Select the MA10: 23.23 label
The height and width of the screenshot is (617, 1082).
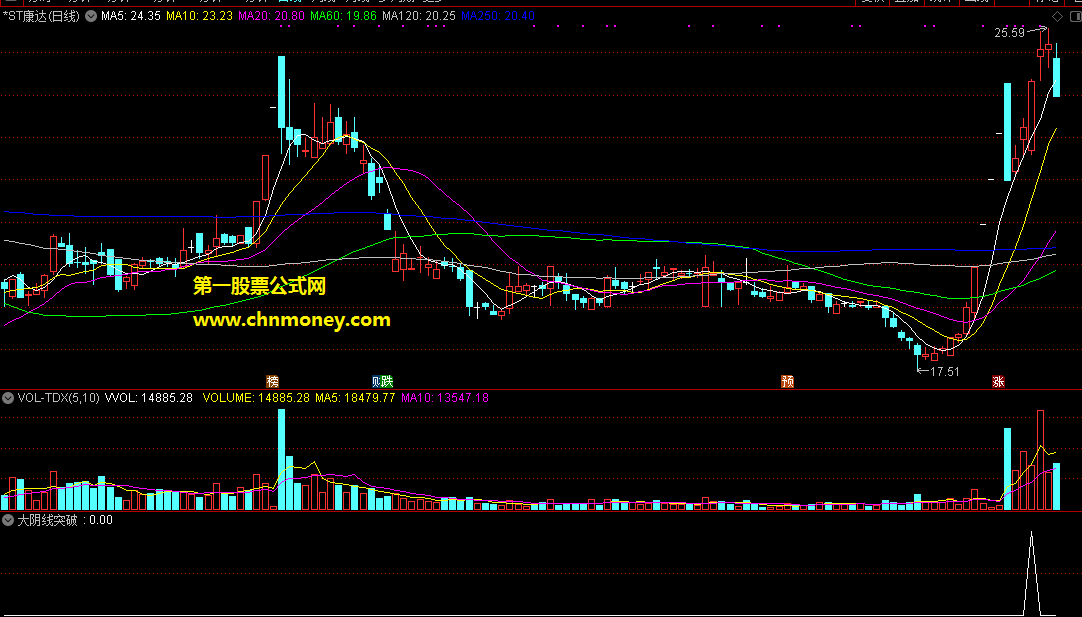tap(199, 16)
